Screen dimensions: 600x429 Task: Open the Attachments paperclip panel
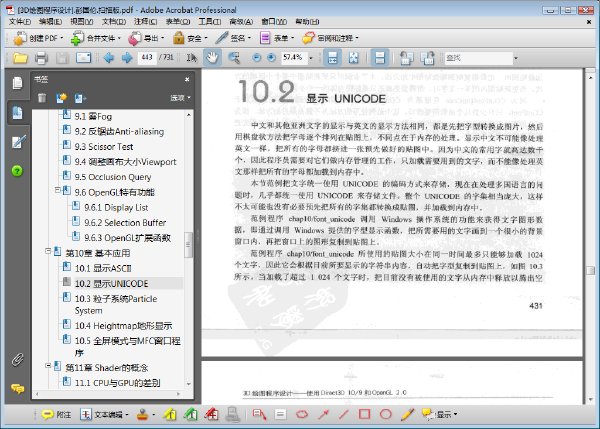[x=18, y=359]
